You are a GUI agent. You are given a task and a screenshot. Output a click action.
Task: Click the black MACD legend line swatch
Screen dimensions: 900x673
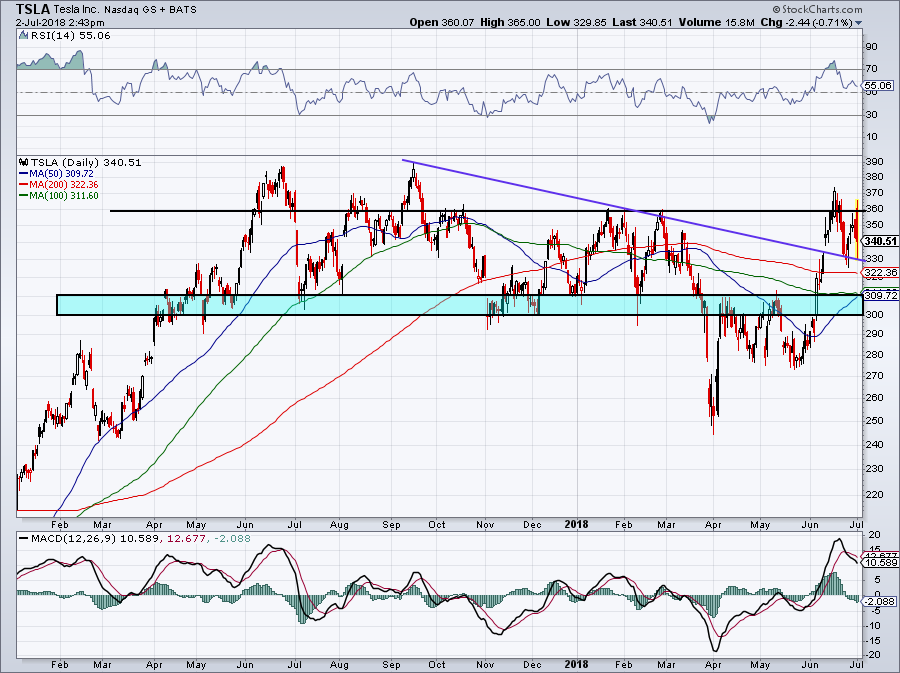(24, 539)
